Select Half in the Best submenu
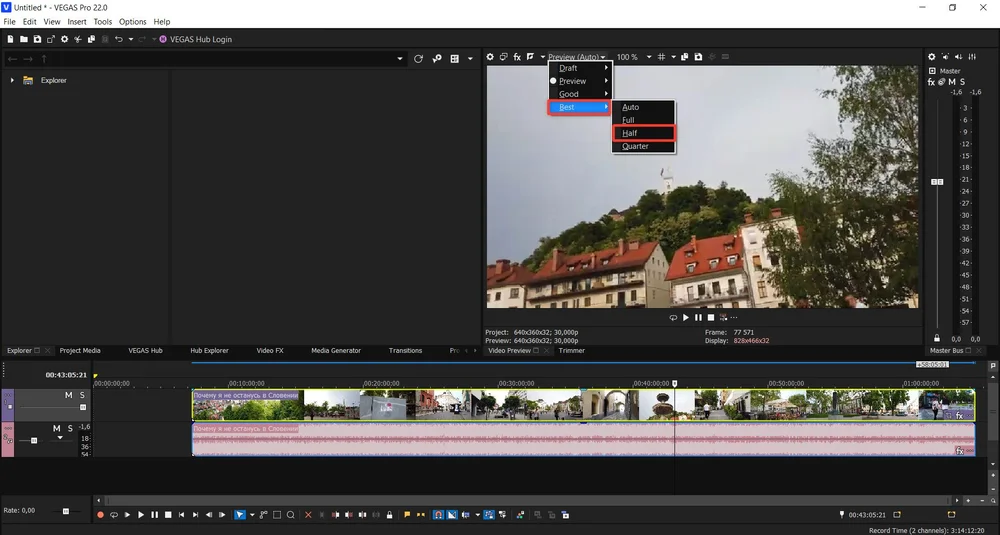 pos(630,133)
